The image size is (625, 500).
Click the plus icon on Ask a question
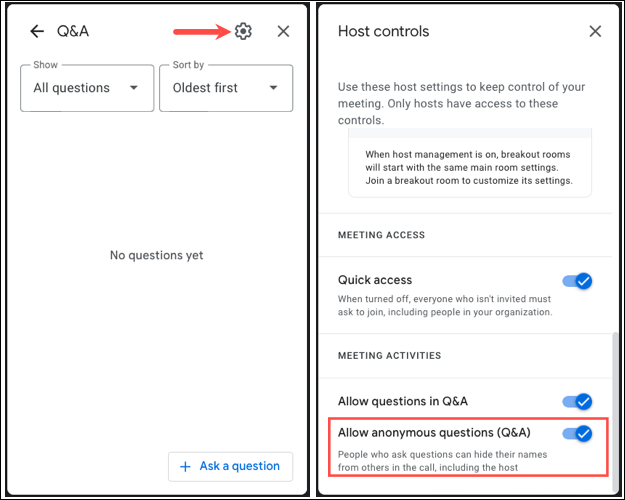click(185, 466)
